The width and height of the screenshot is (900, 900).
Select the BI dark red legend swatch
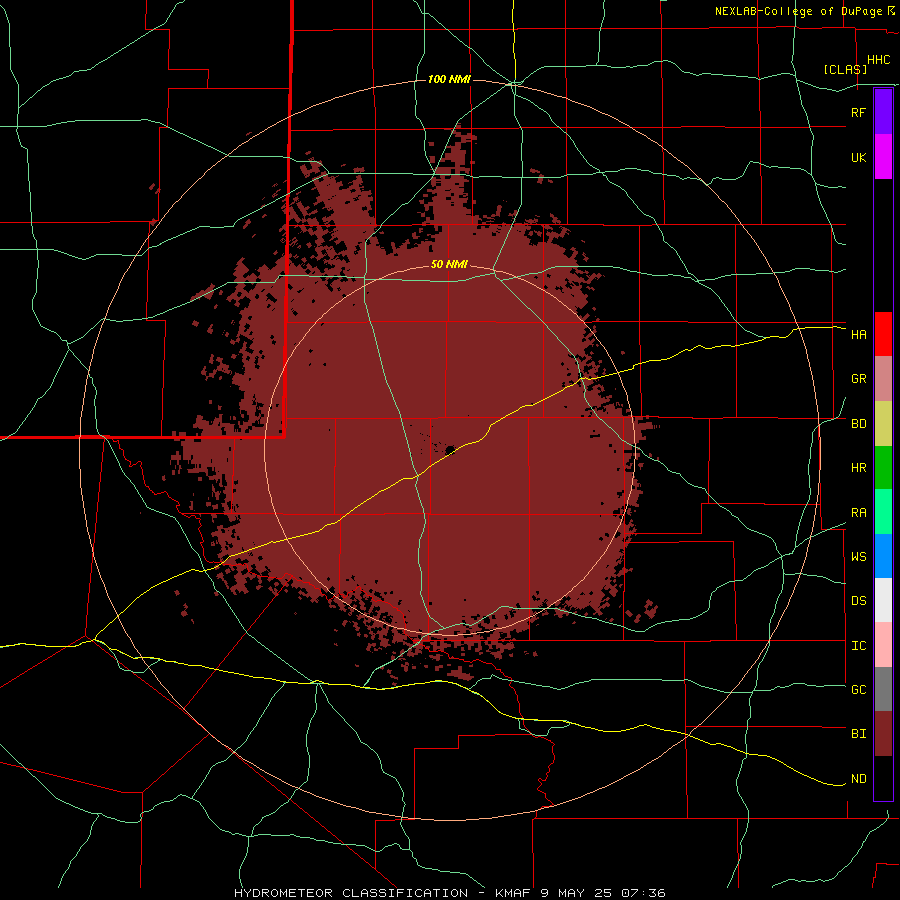pyautogui.click(x=883, y=734)
